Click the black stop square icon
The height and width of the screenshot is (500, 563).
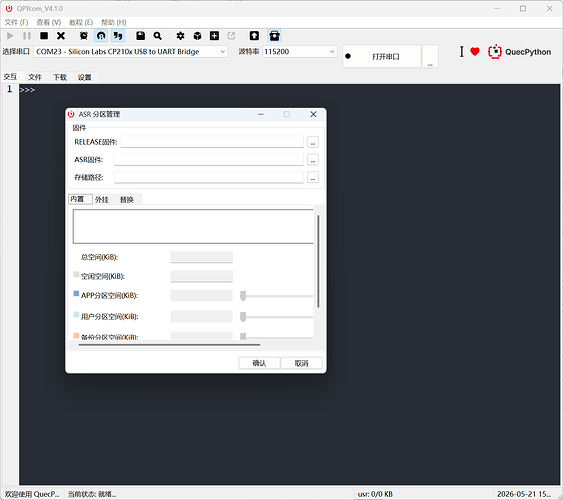point(44,36)
